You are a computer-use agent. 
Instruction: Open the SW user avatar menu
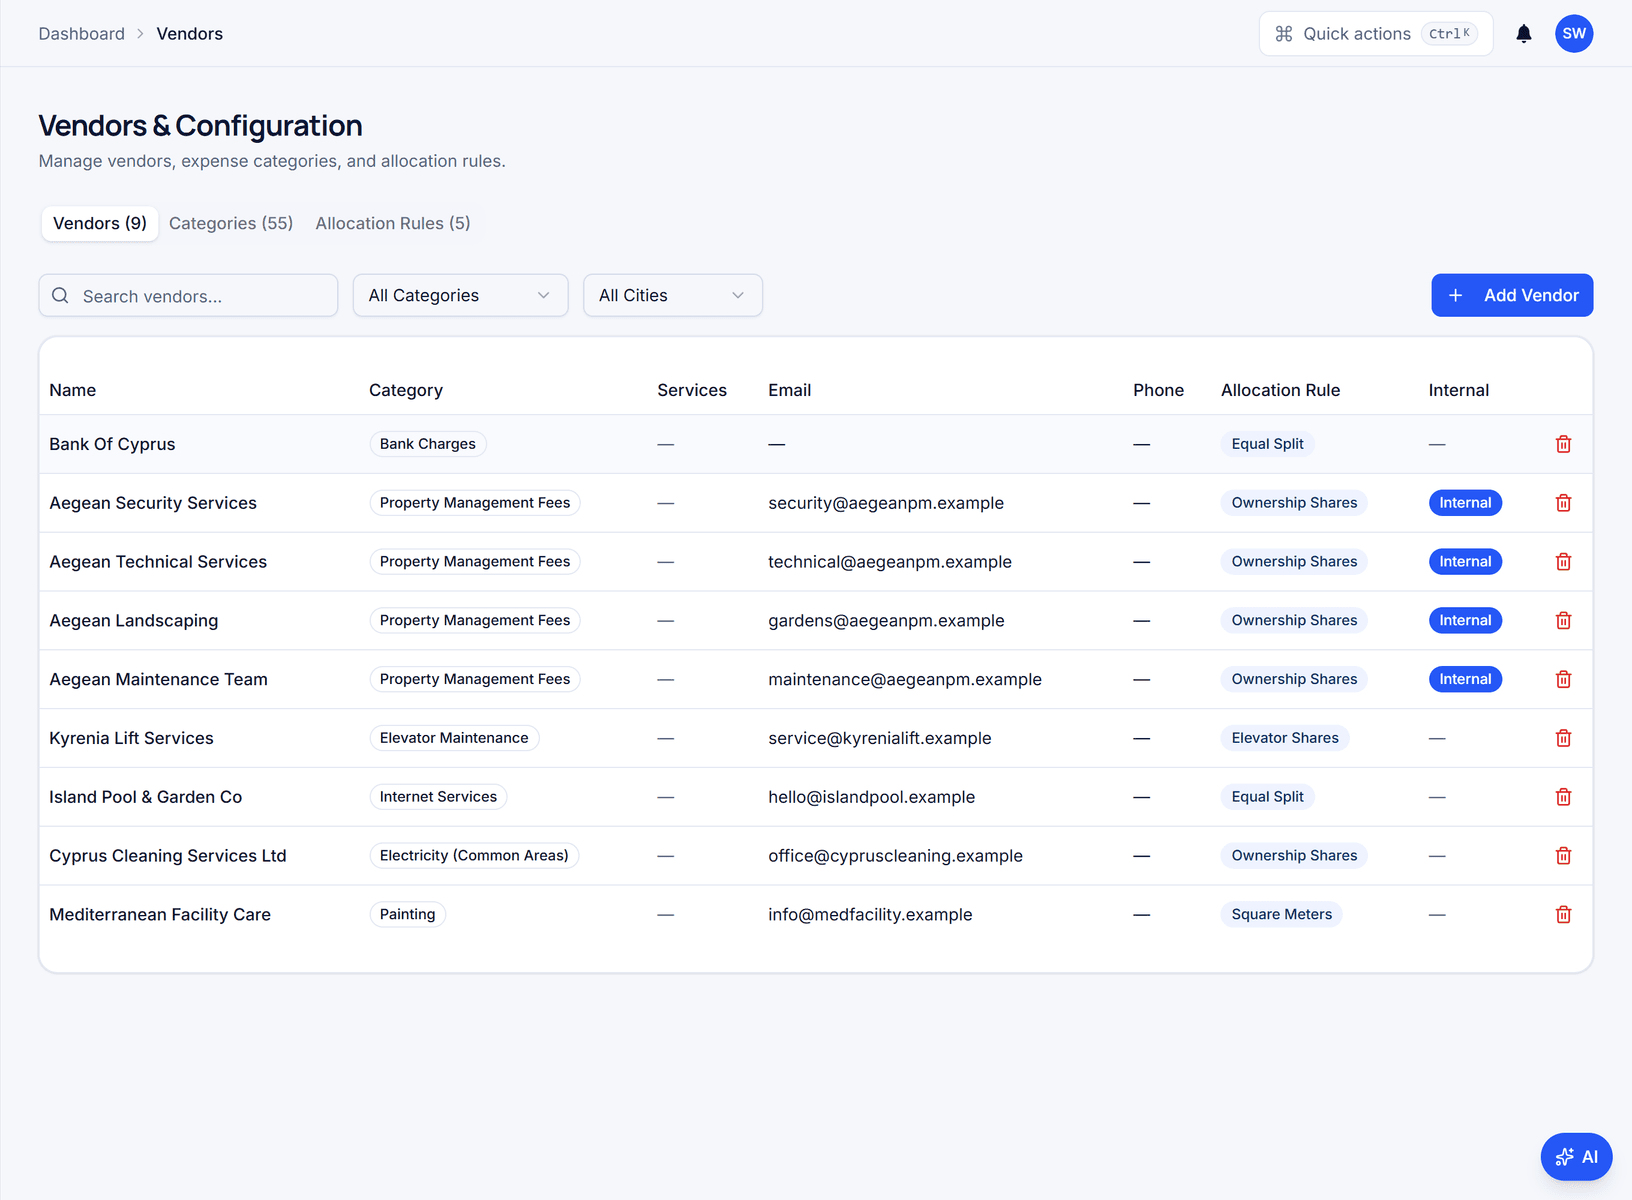tap(1574, 34)
